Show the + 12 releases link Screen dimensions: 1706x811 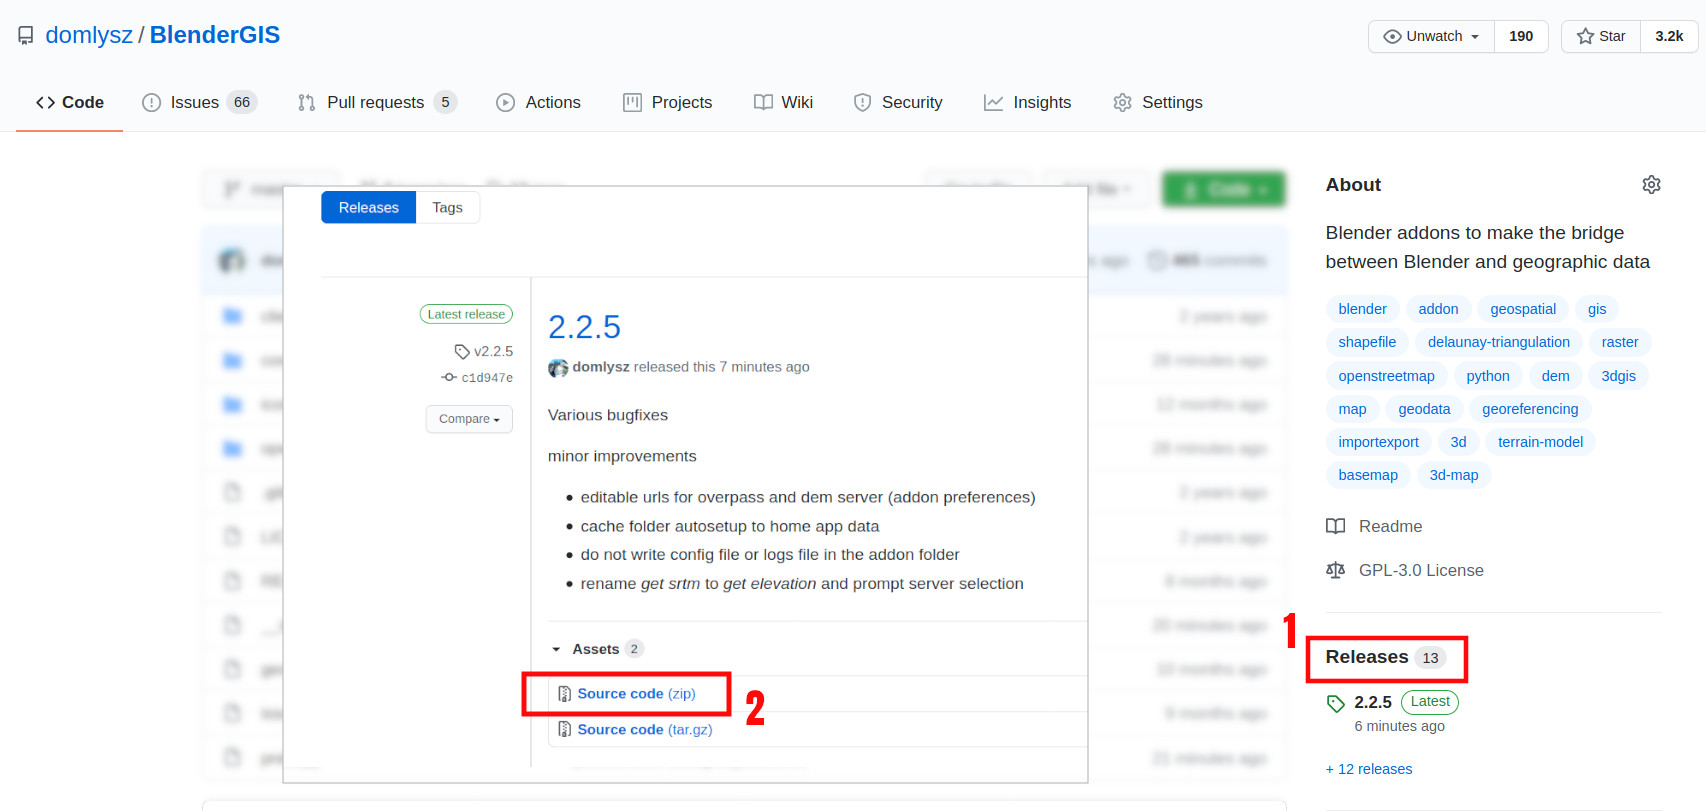pyautogui.click(x=1369, y=769)
